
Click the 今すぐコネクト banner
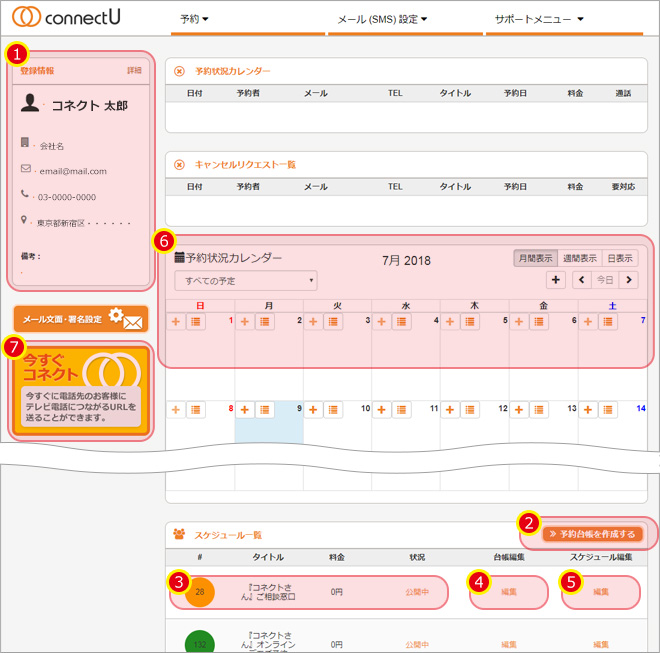click(x=80, y=388)
